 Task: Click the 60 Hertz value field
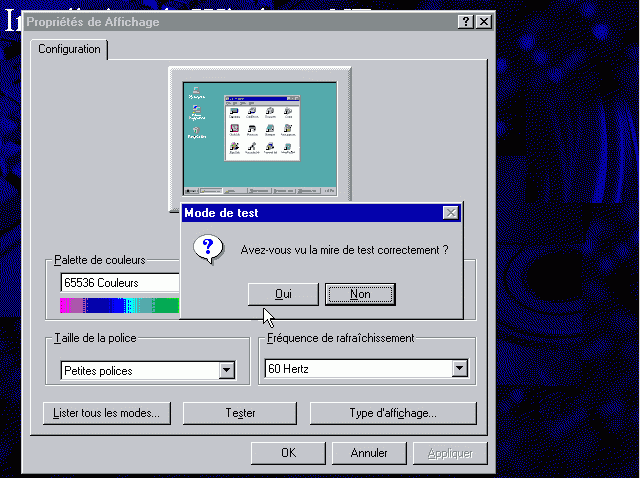tap(357, 369)
